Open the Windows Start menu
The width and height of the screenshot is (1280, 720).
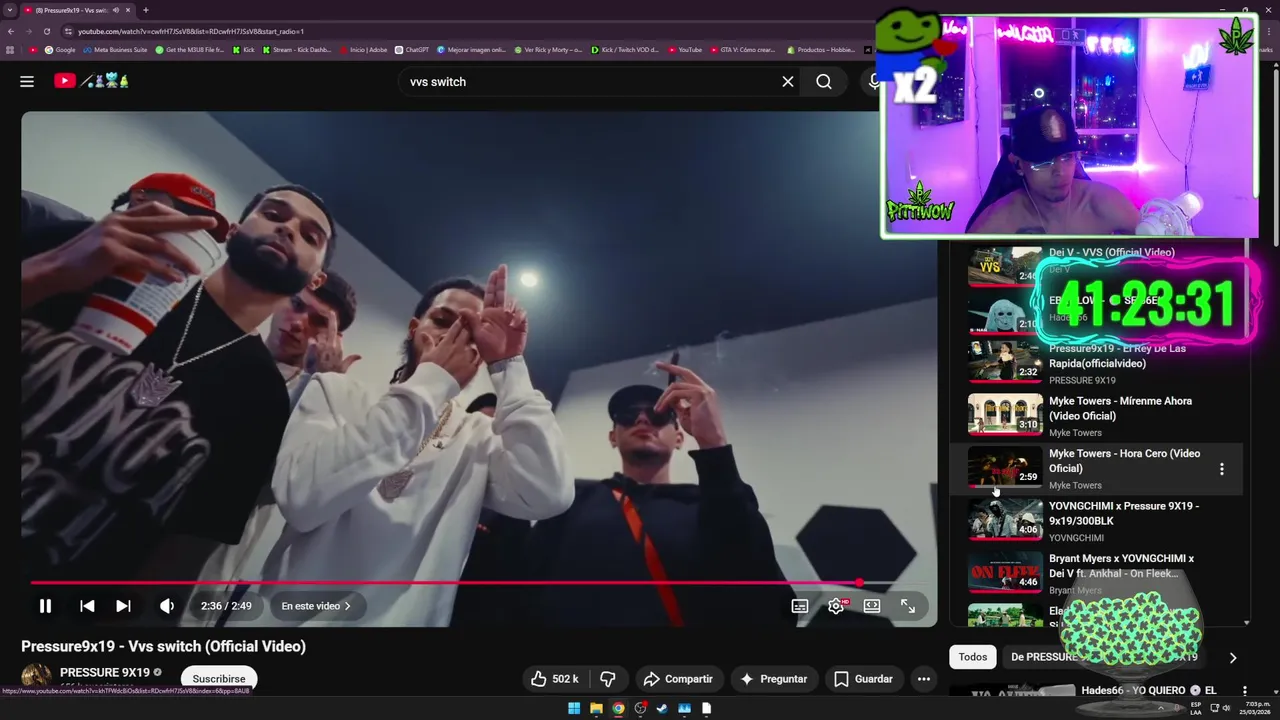coord(574,709)
